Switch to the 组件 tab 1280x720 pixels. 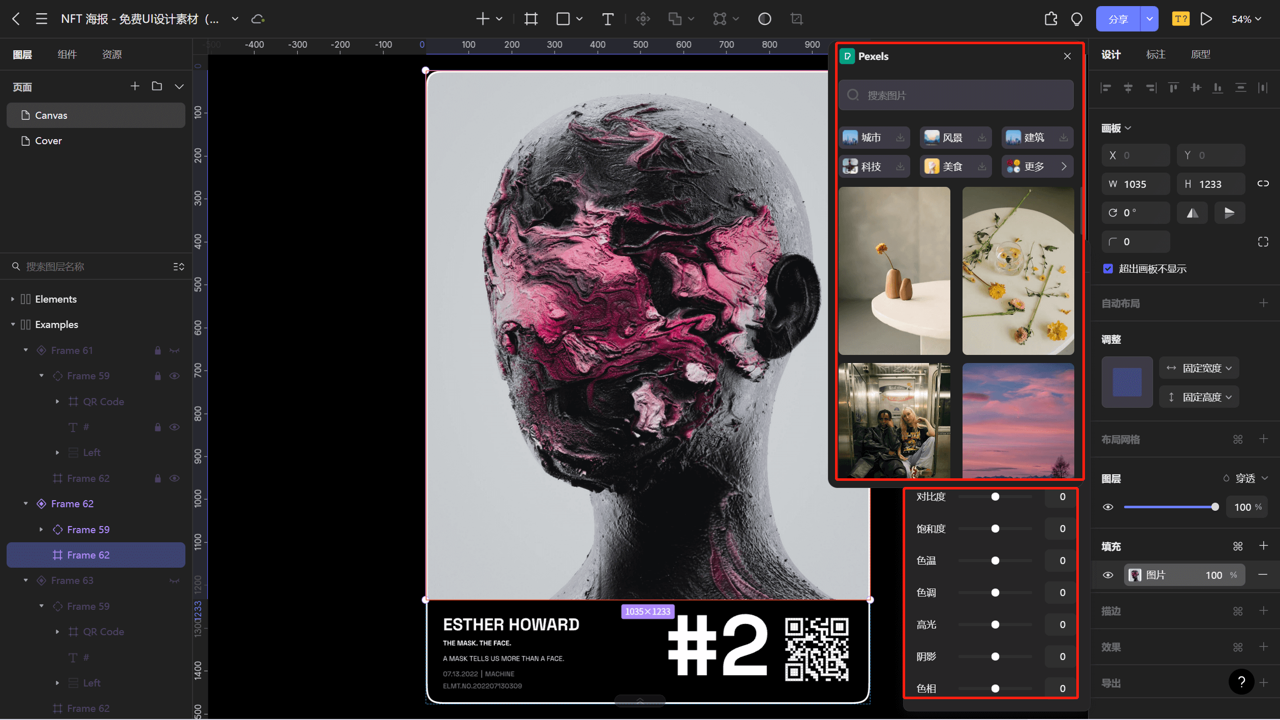pyautogui.click(x=67, y=55)
